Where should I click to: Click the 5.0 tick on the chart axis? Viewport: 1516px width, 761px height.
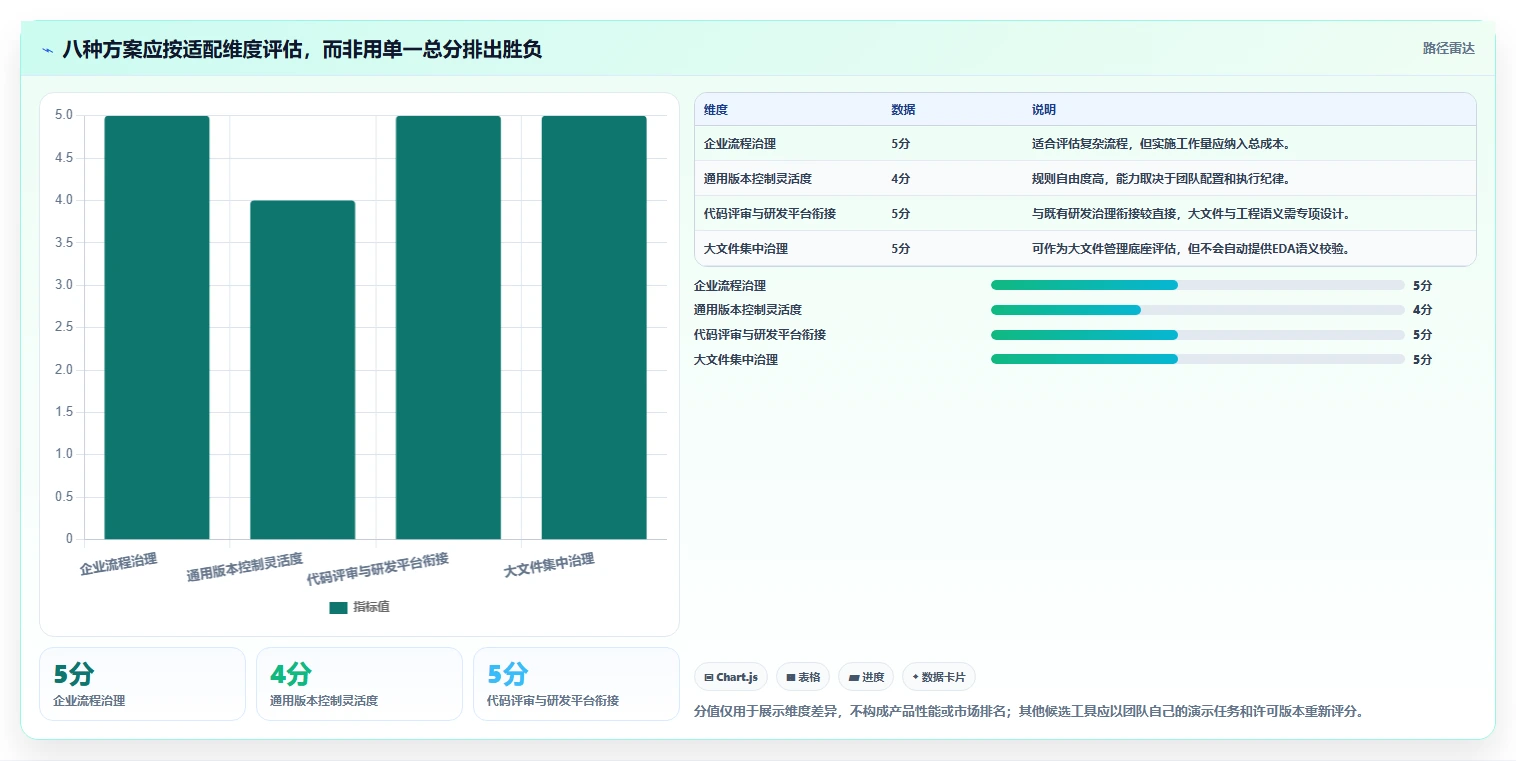[64, 115]
